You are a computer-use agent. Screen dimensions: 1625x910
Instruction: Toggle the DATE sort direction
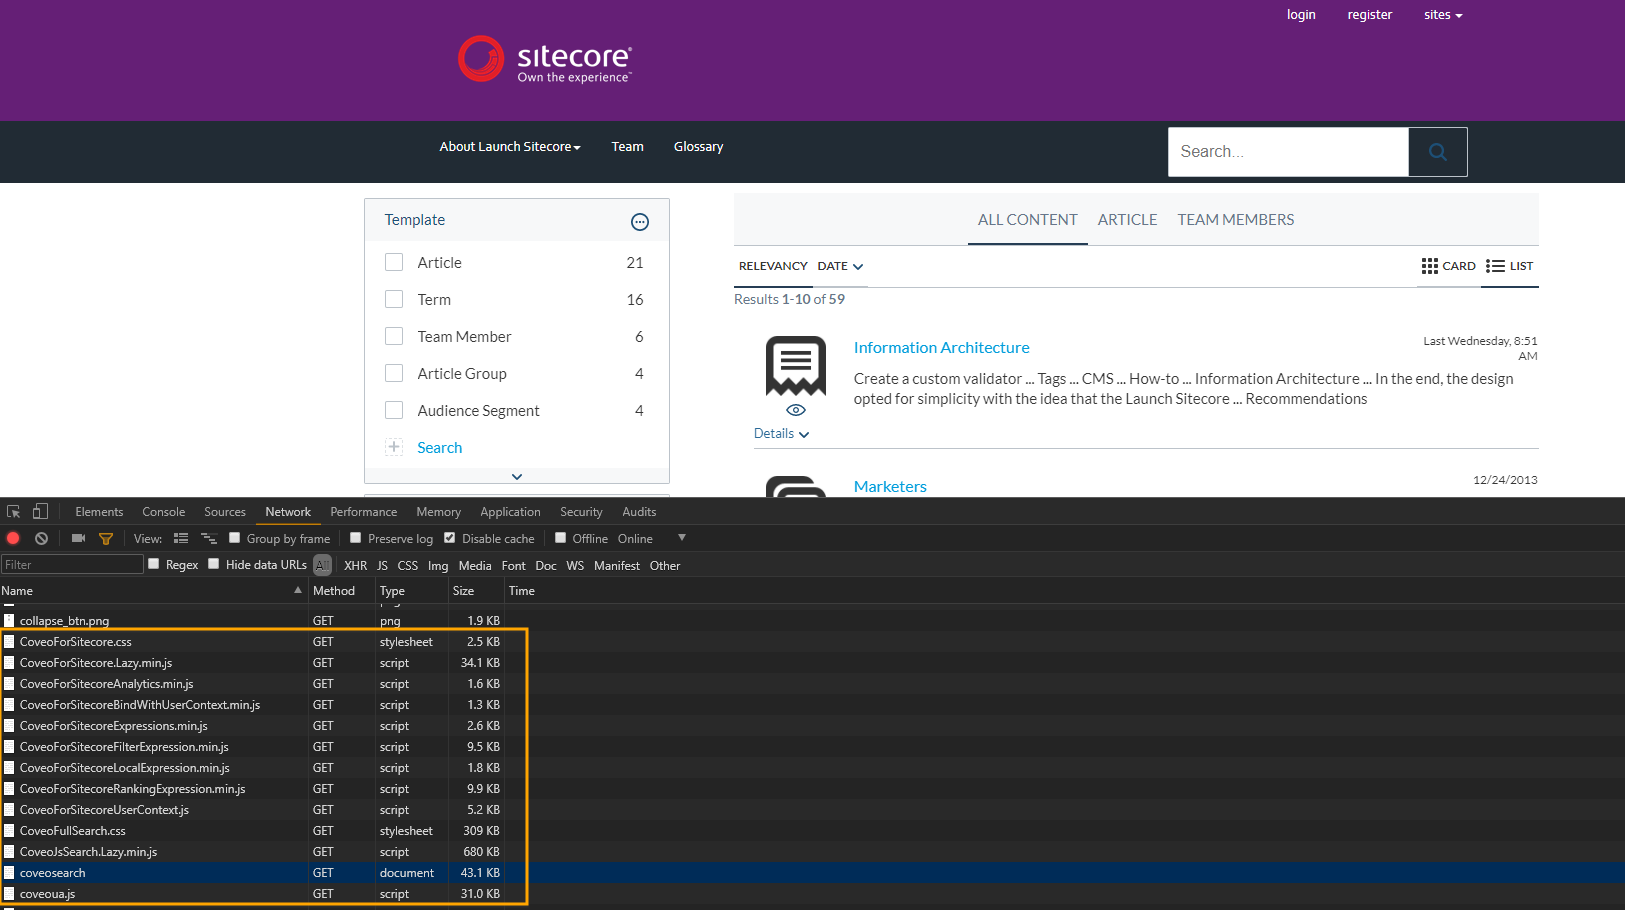pos(840,266)
